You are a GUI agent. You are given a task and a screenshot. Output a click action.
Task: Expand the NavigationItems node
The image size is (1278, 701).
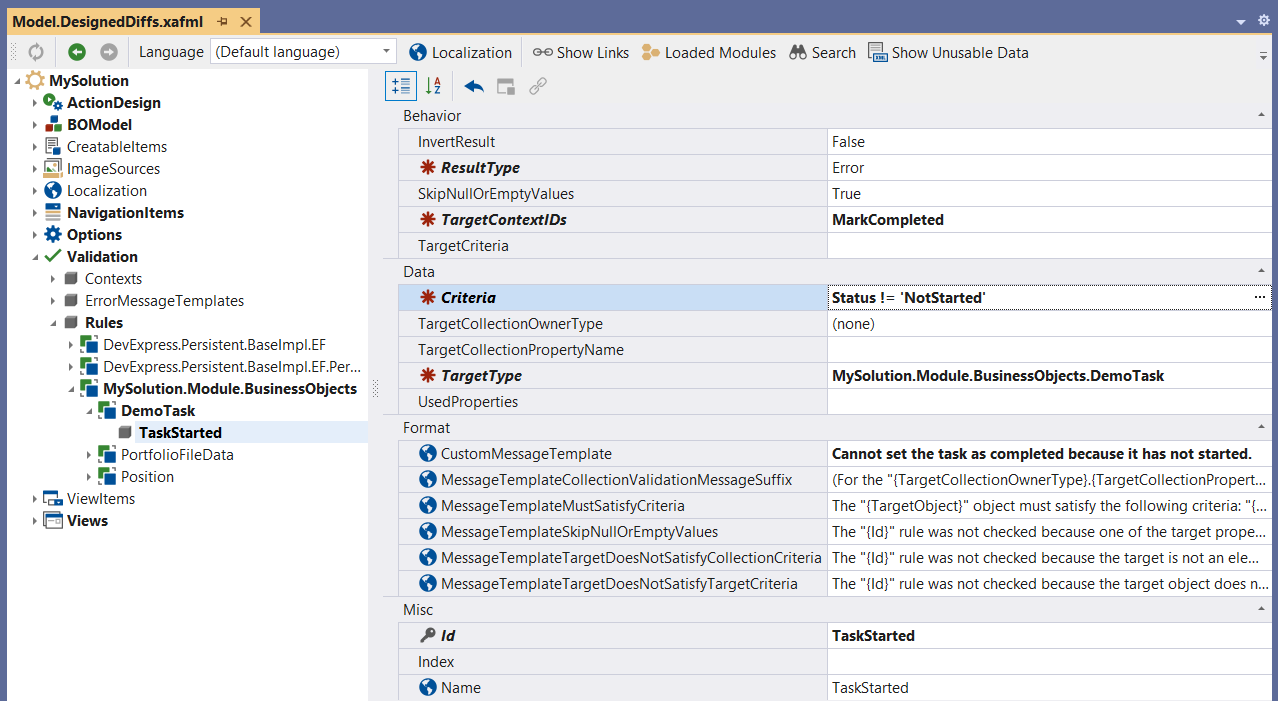coord(34,213)
